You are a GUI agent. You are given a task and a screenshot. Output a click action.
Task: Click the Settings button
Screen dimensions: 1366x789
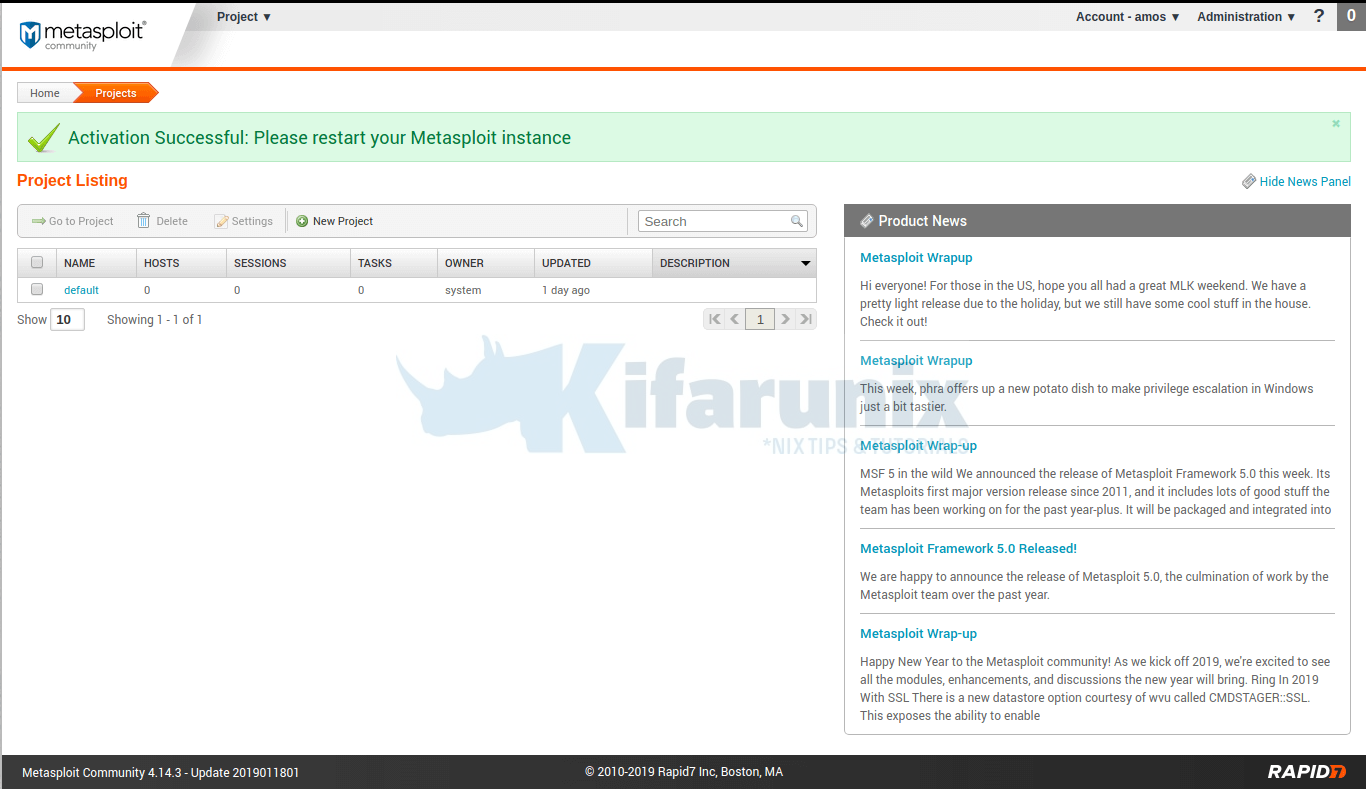pyautogui.click(x=244, y=221)
